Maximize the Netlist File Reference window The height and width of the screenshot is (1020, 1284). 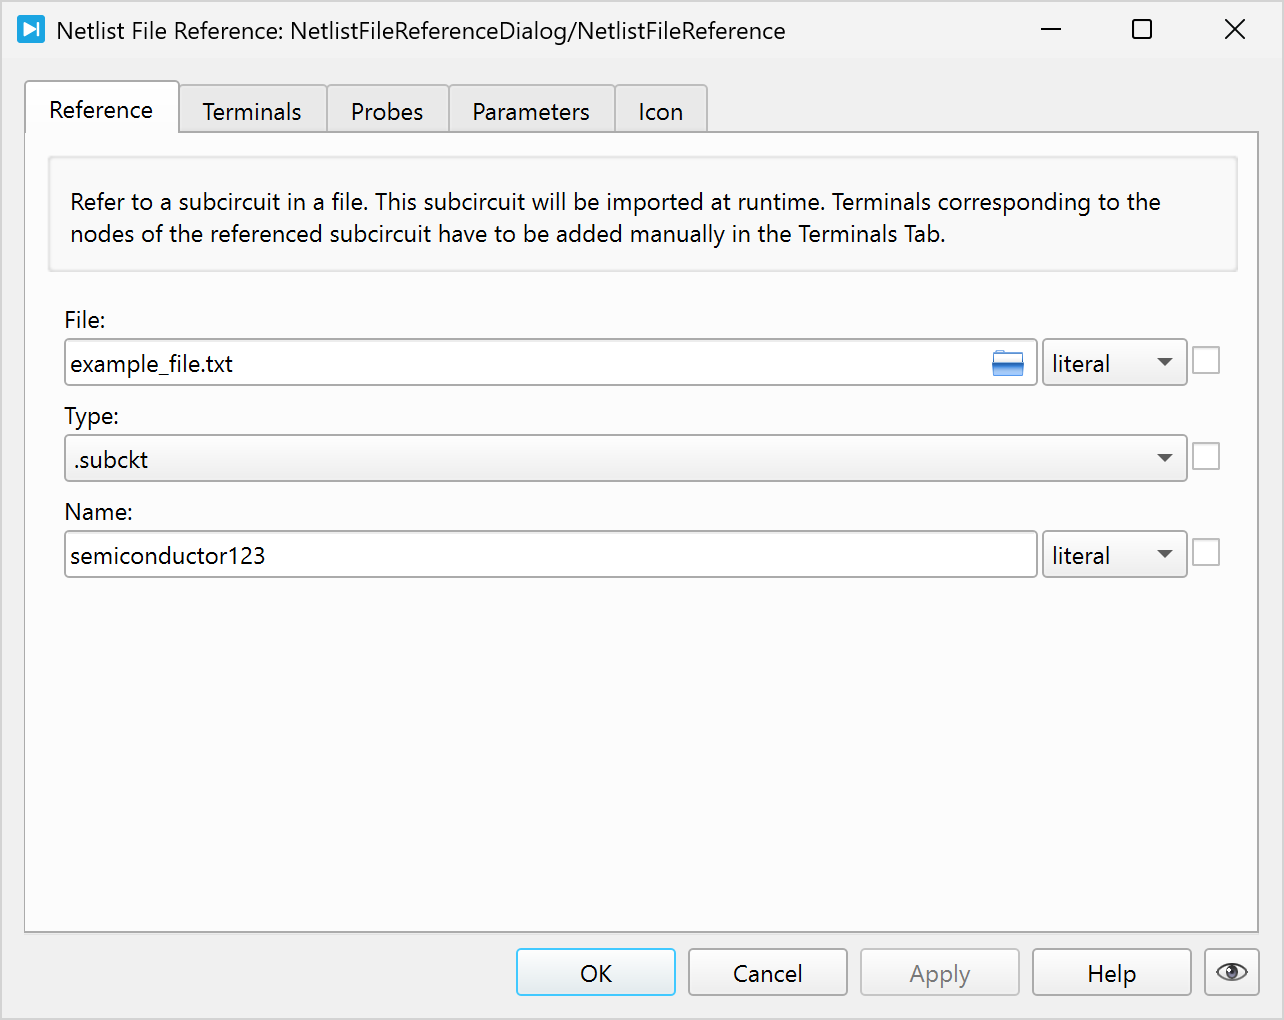pos(1141,30)
